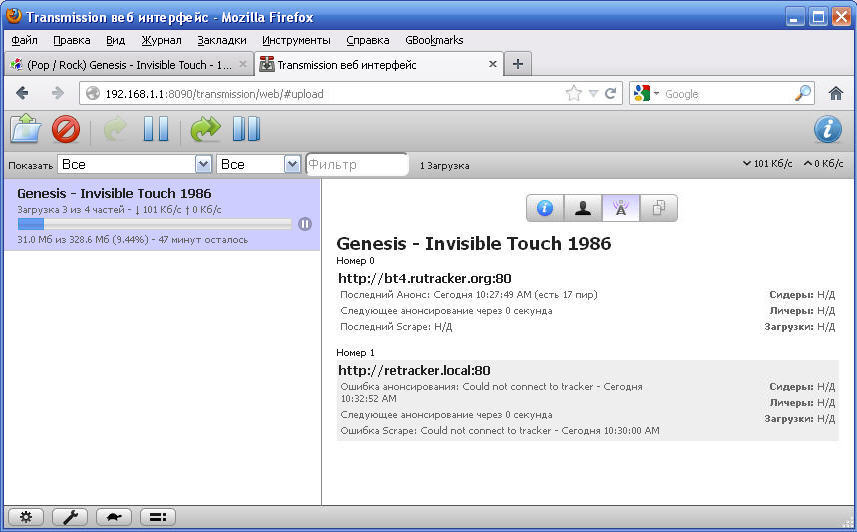This screenshot has width=857, height=532.
Task: Start selected torrent with greyed green arrow
Action: click(115, 130)
